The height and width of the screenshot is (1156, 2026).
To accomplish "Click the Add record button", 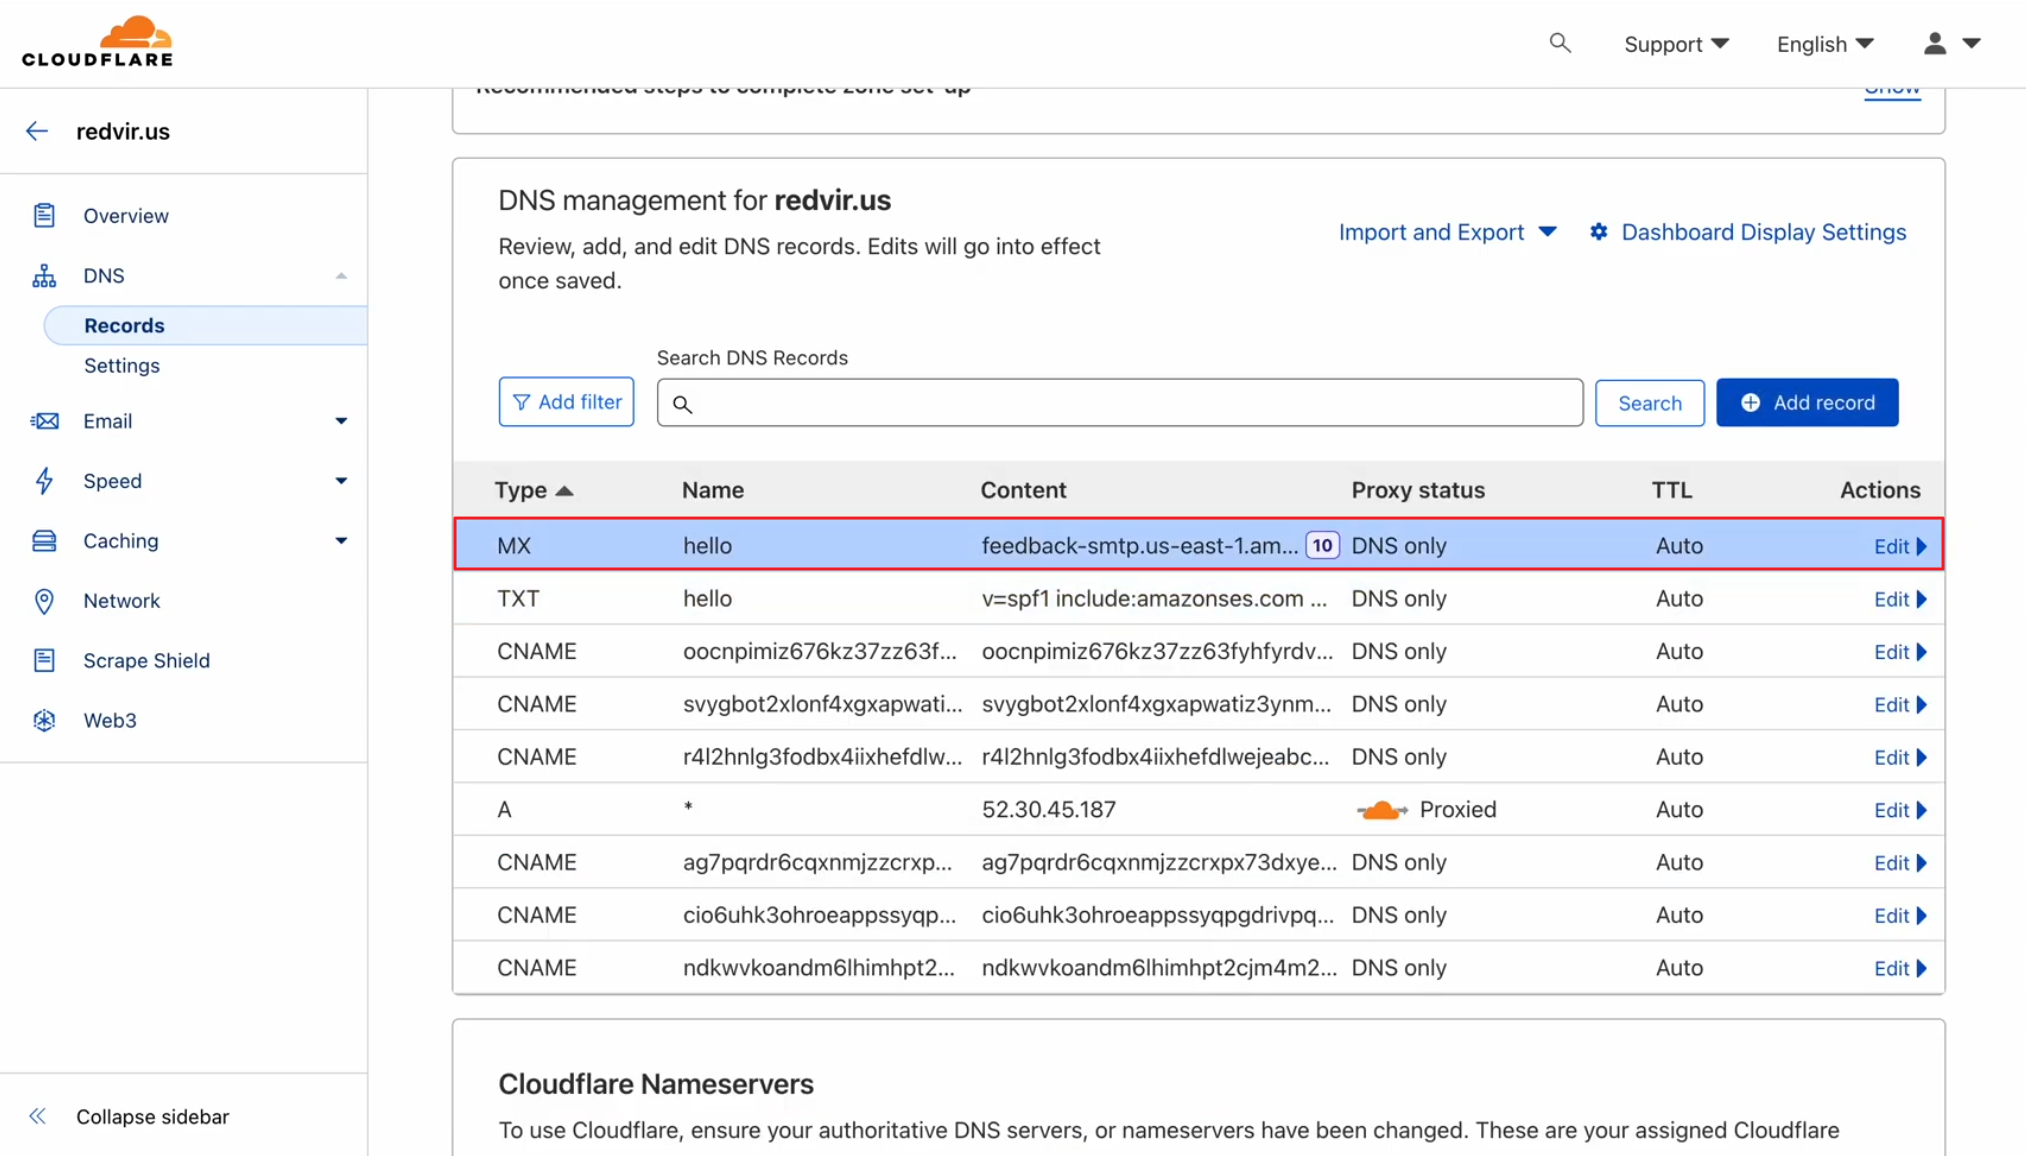I will tap(1806, 402).
